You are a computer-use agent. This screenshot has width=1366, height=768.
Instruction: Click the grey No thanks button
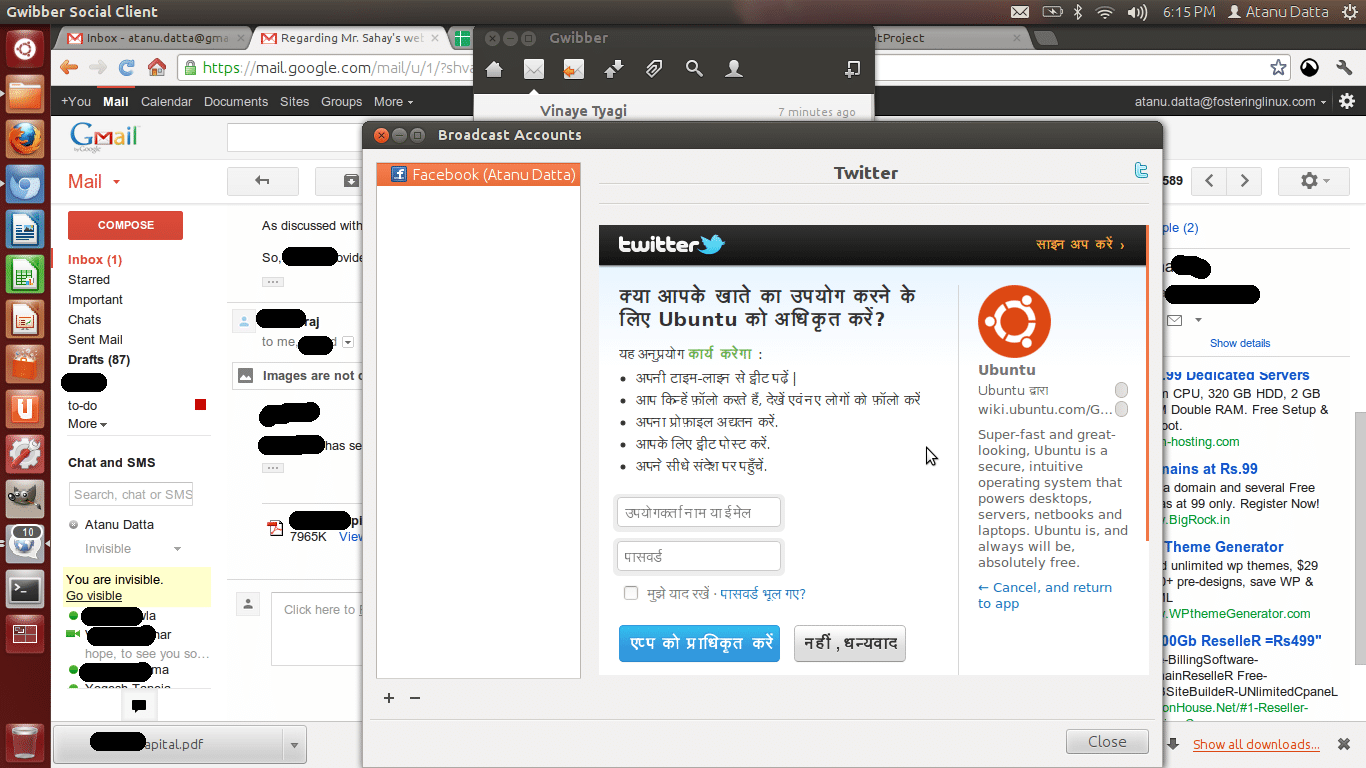(850, 644)
